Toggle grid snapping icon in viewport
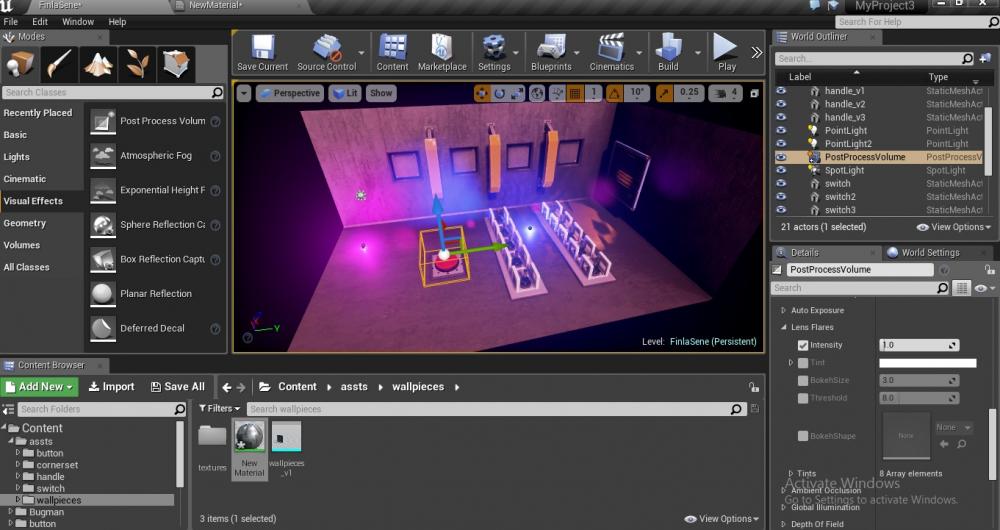 click(x=575, y=94)
